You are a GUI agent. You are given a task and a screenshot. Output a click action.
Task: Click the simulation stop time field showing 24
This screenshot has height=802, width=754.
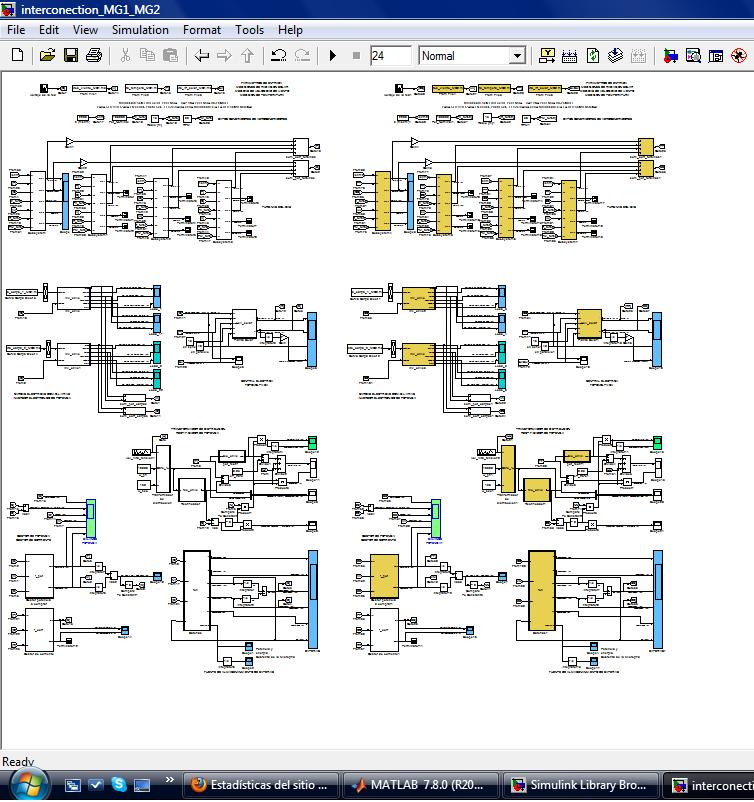tap(391, 55)
